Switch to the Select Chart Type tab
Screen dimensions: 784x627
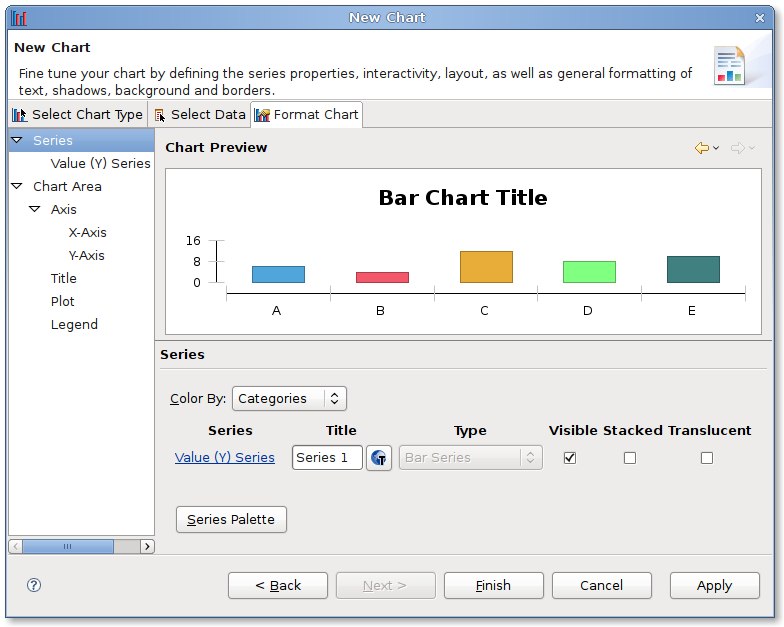[x=78, y=114]
